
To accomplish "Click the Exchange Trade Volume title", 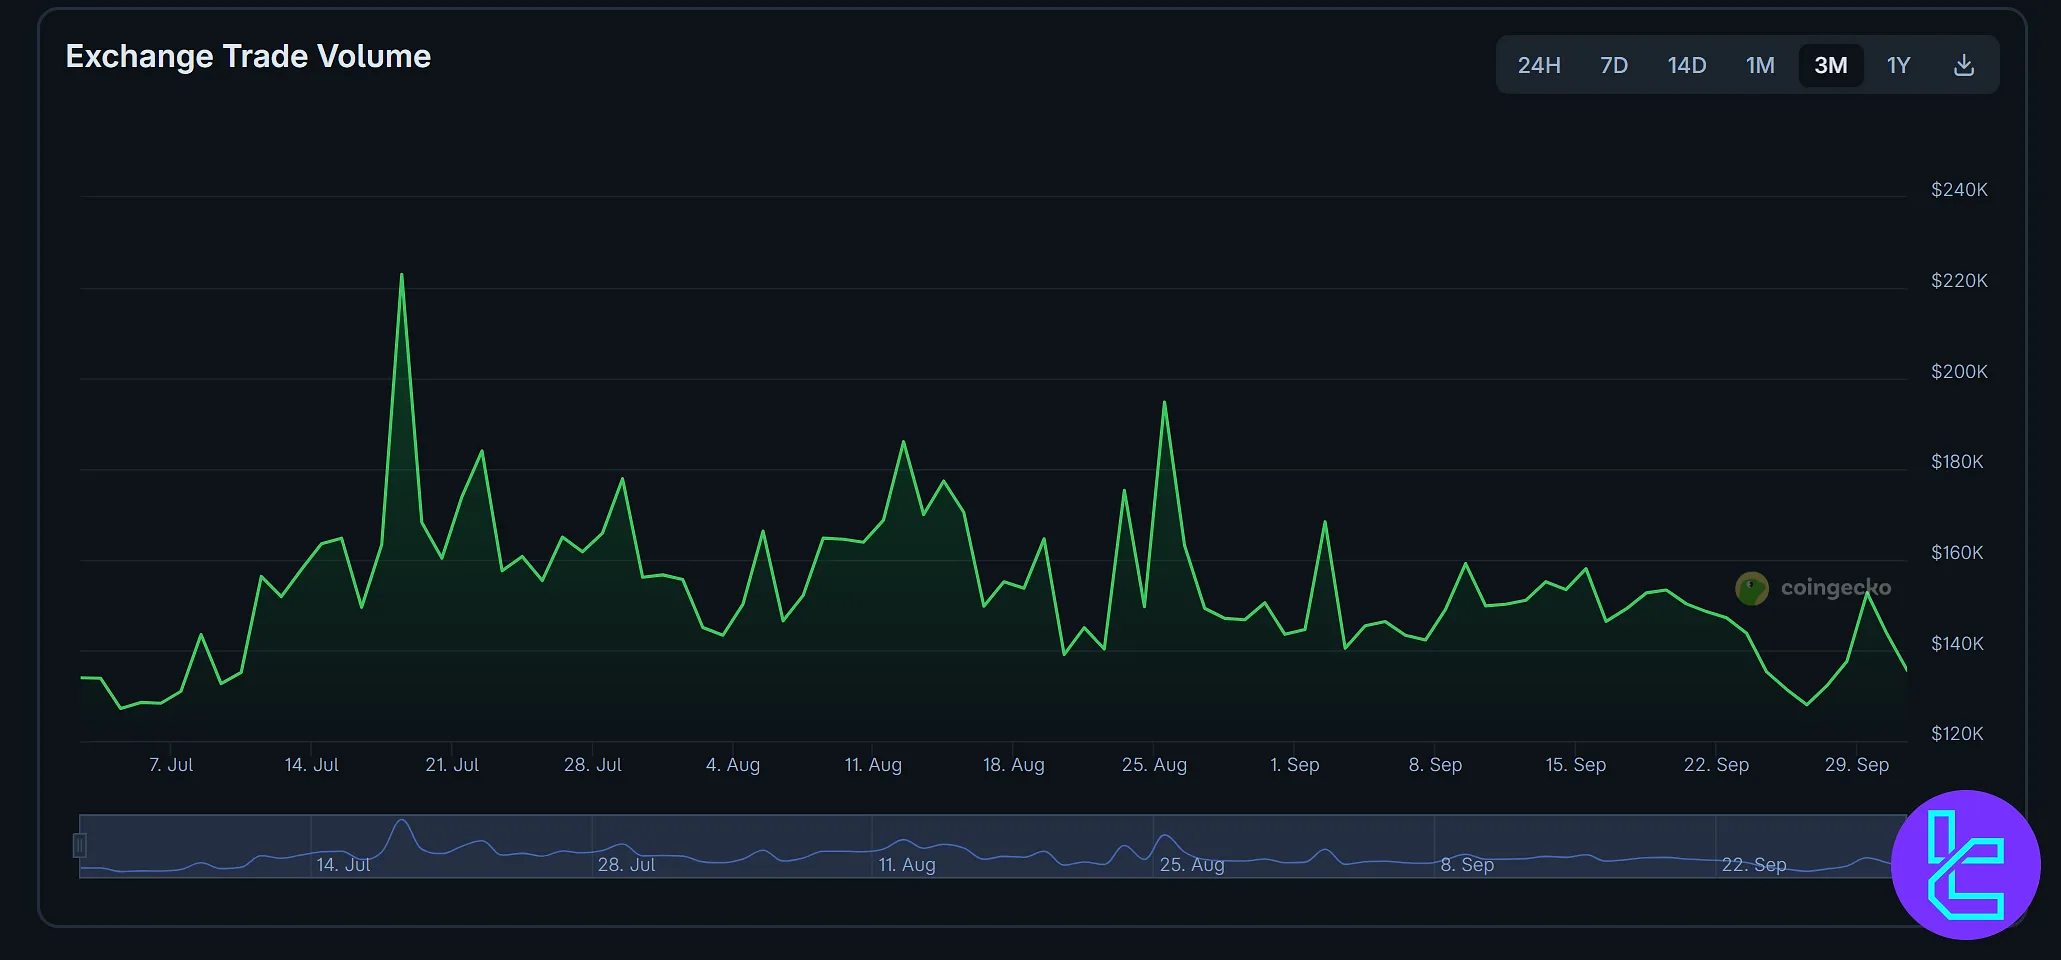I will click(x=248, y=57).
